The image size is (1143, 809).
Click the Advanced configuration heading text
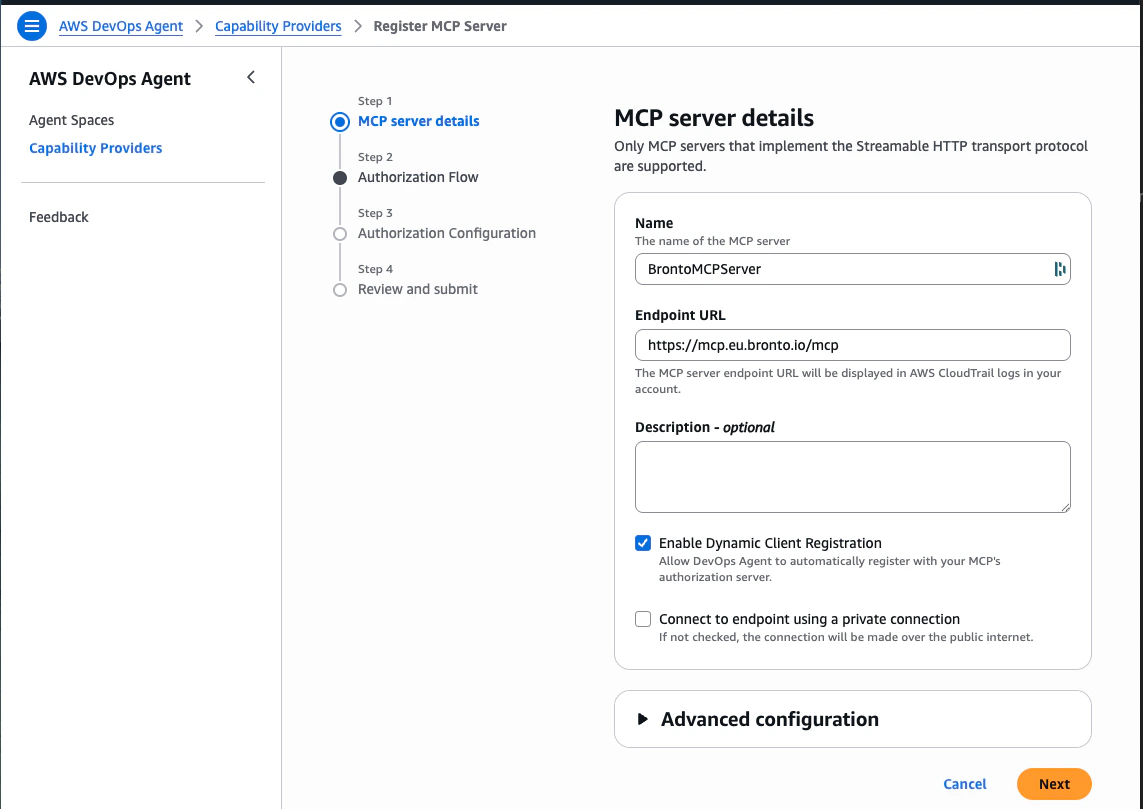770,719
